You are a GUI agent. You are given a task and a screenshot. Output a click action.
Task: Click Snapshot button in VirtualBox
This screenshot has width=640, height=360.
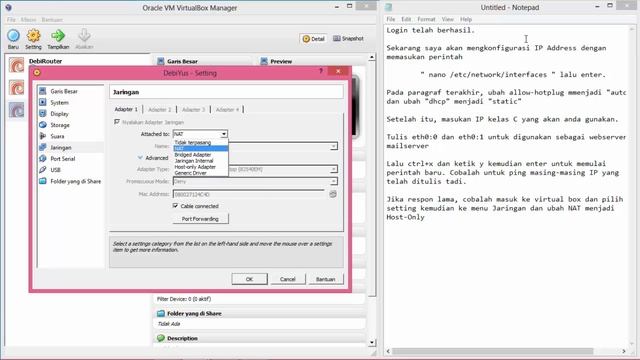point(348,38)
